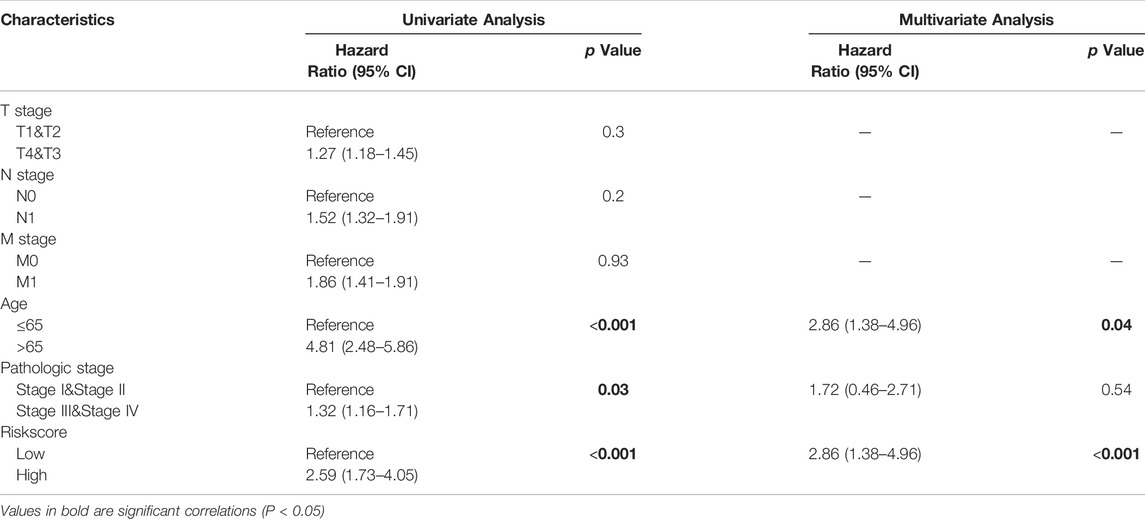This screenshot has width=1145, height=519.
Task: Select the T1&T2 Reference cell
Action: click(x=340, y=132)
